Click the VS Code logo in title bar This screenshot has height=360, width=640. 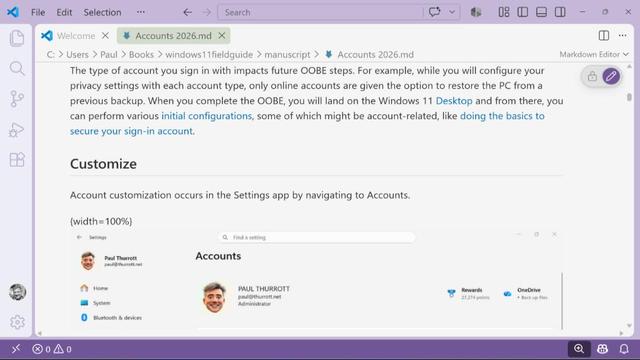pyautogui.click(x=13, y=12)
